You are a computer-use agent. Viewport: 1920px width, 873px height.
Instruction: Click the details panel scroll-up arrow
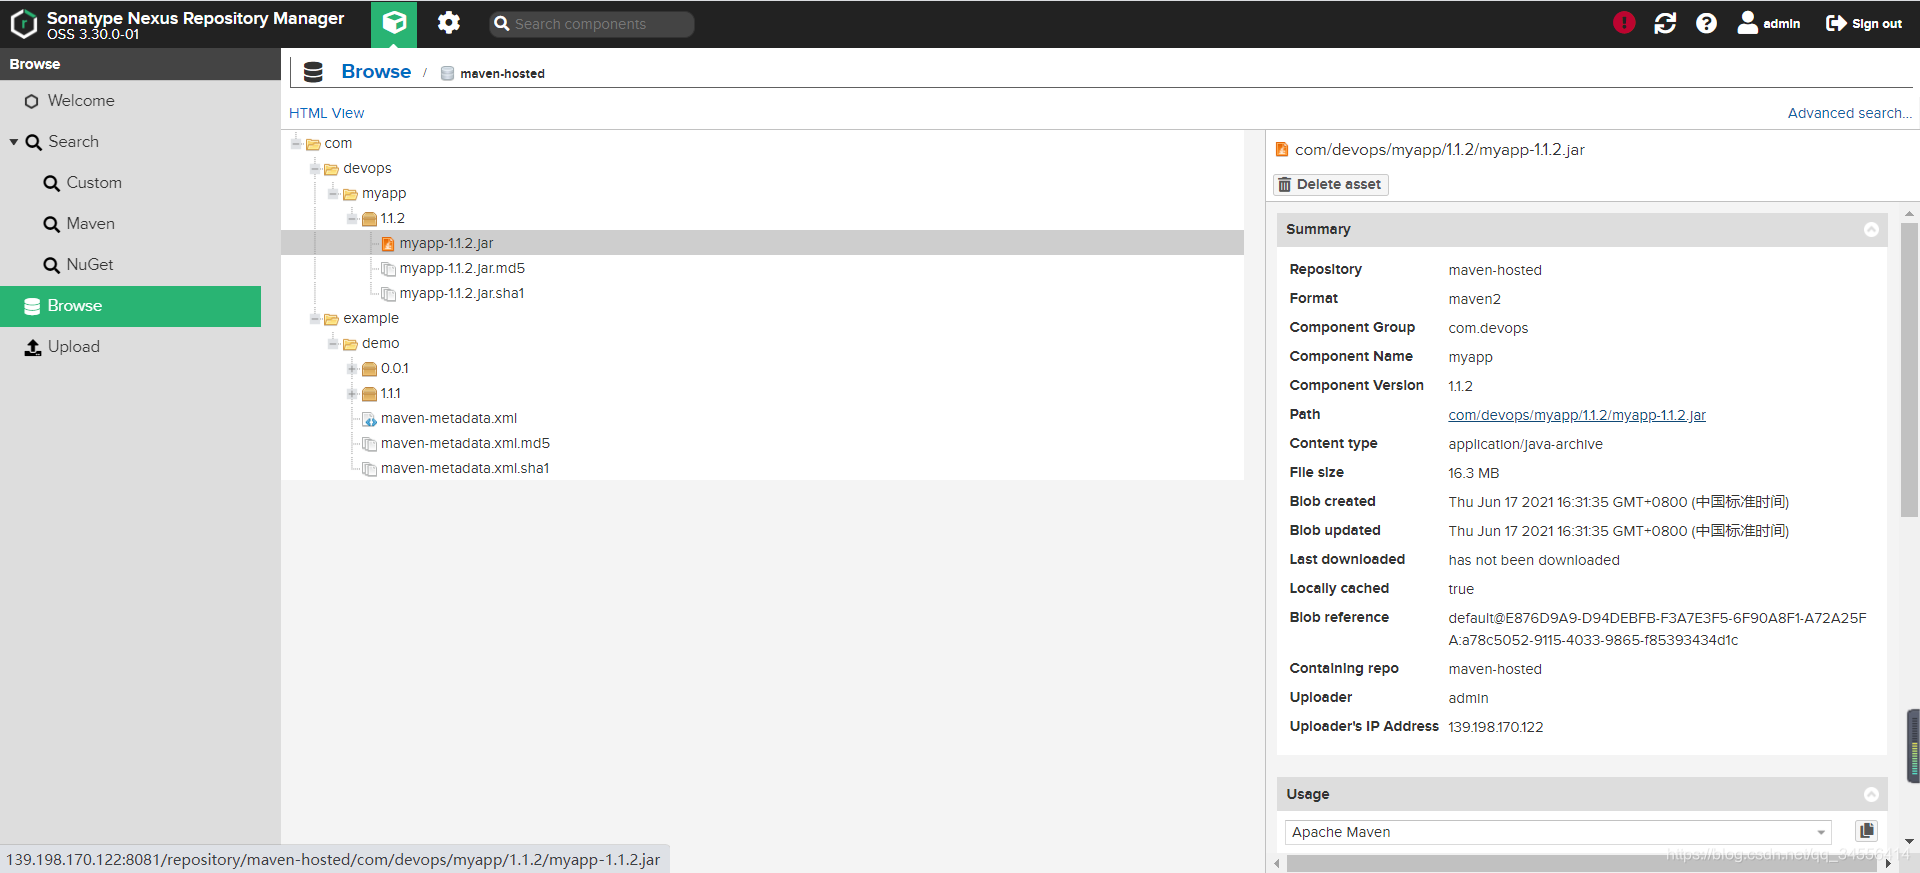click(x=1909, y=213)
